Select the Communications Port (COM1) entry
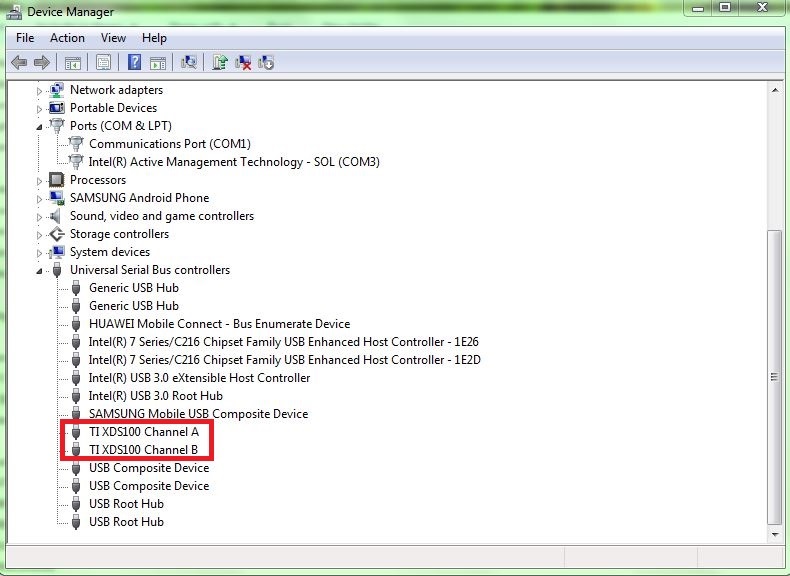The width and height of the screenshot is (790, 576). (x=170, y=144)
